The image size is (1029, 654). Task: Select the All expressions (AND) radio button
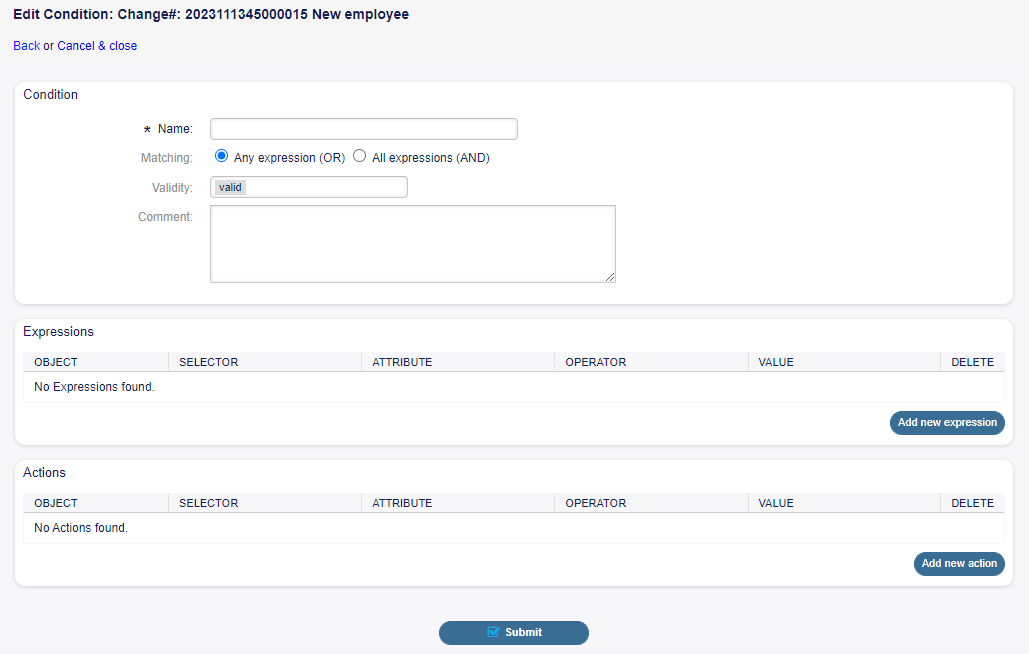pyautogui.click(x=360, y=157)
